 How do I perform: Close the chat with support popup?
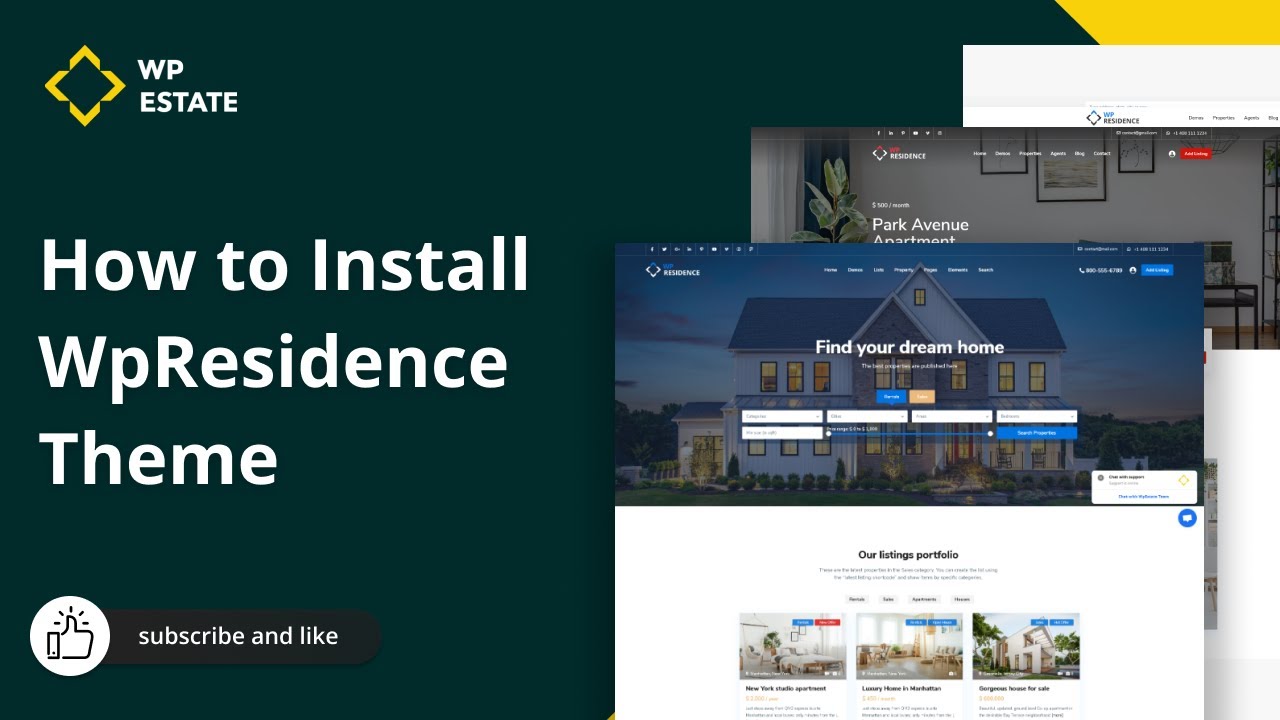click(1101, 478)
